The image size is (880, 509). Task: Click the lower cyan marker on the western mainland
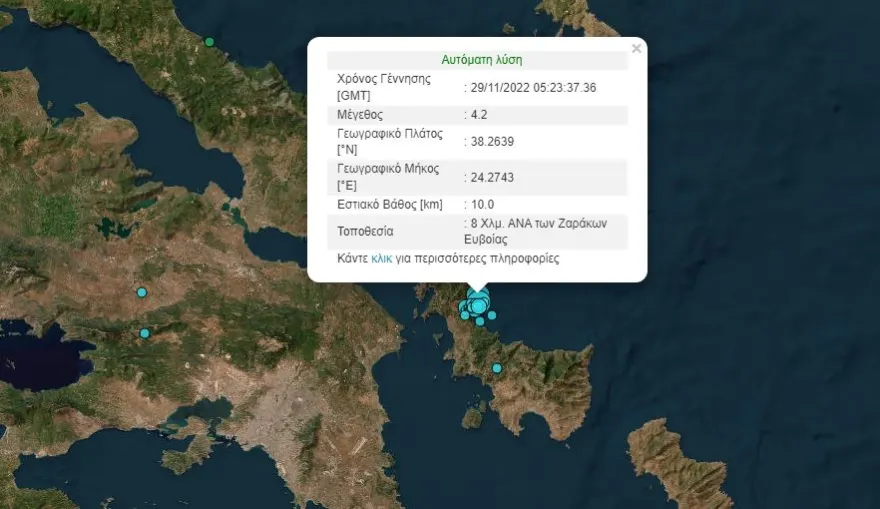tap(145, 333)
